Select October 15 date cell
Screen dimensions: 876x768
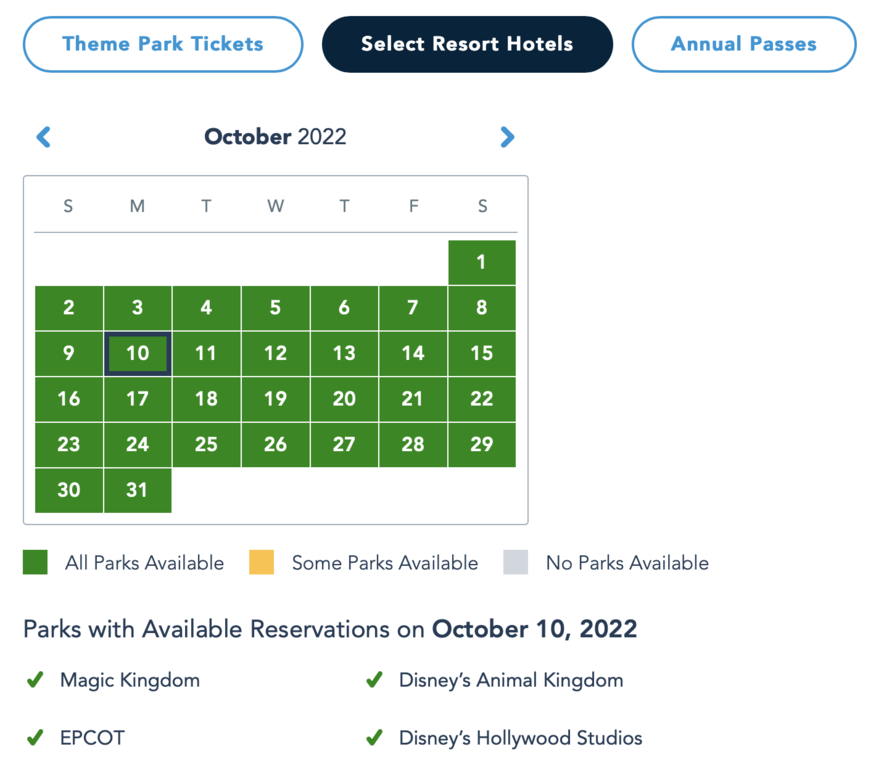(482, 353)
